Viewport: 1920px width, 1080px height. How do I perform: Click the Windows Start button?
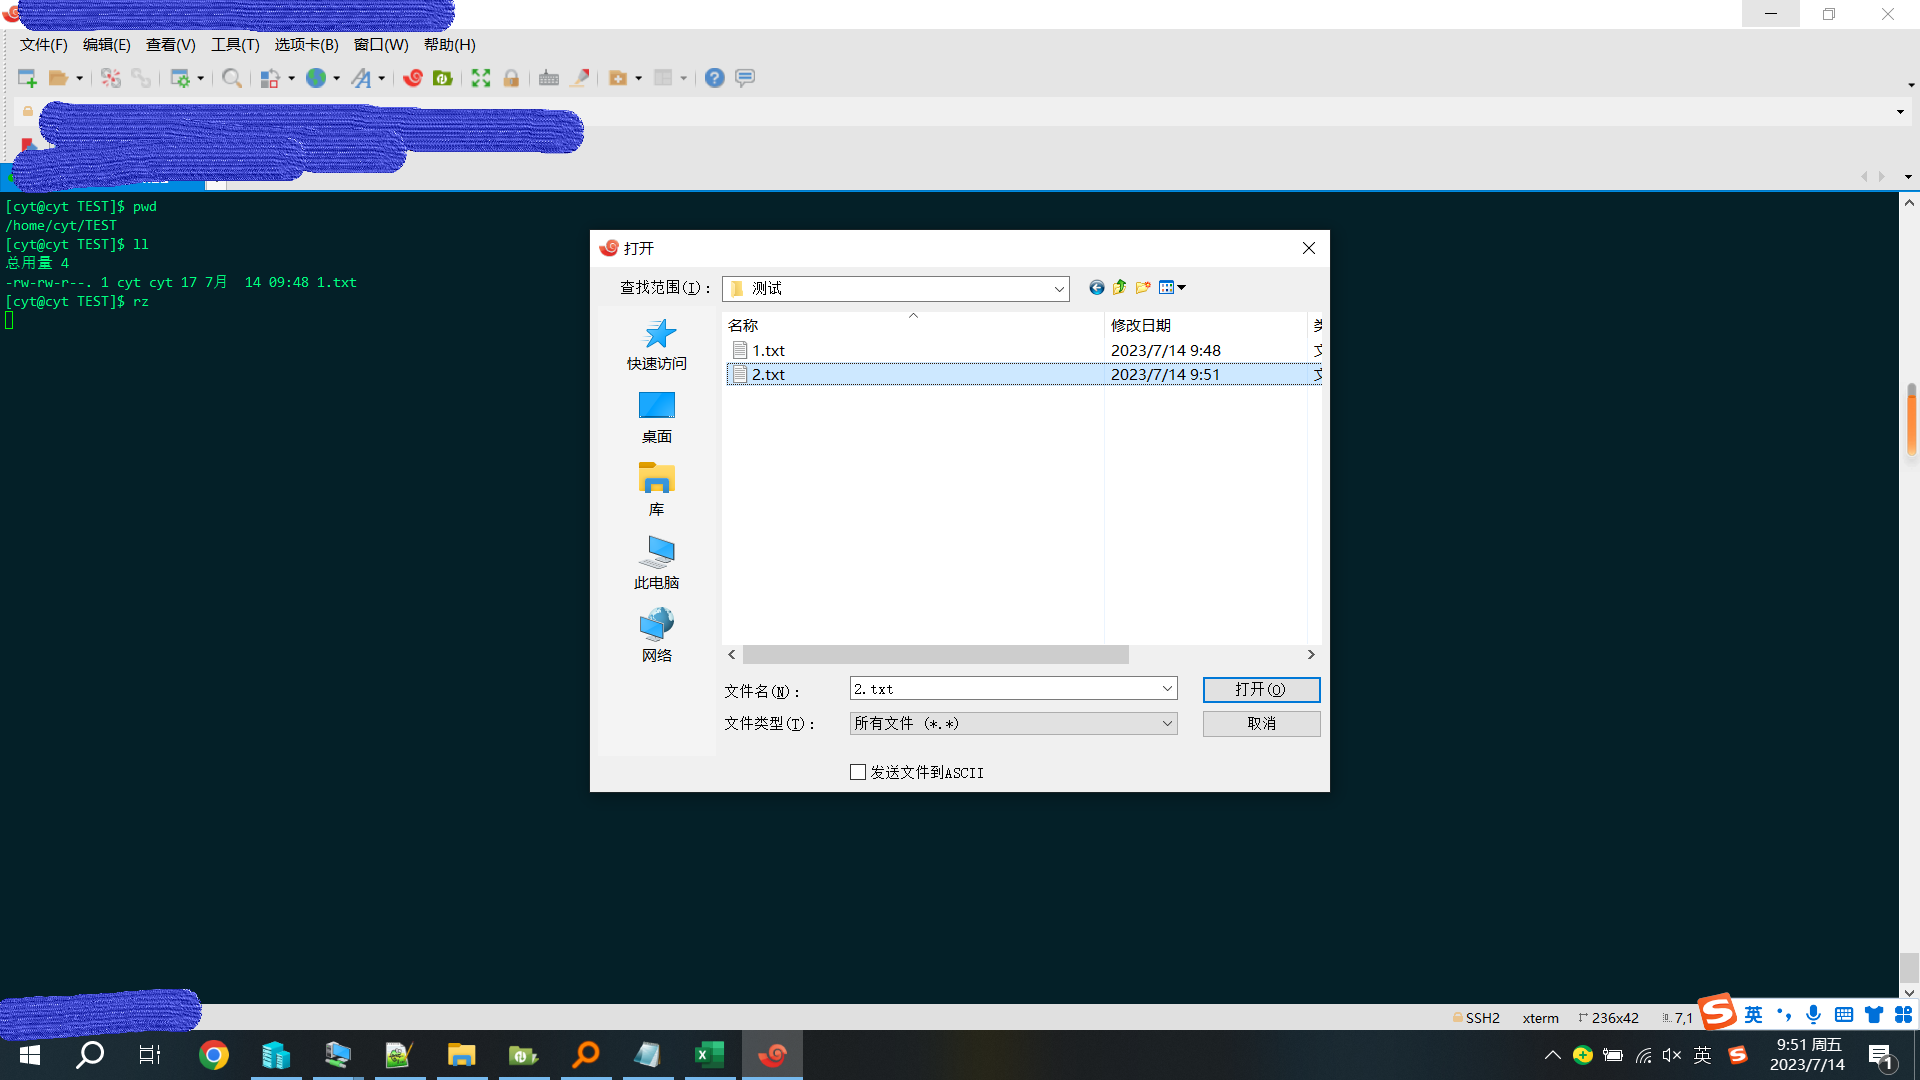coord(30,1055)
